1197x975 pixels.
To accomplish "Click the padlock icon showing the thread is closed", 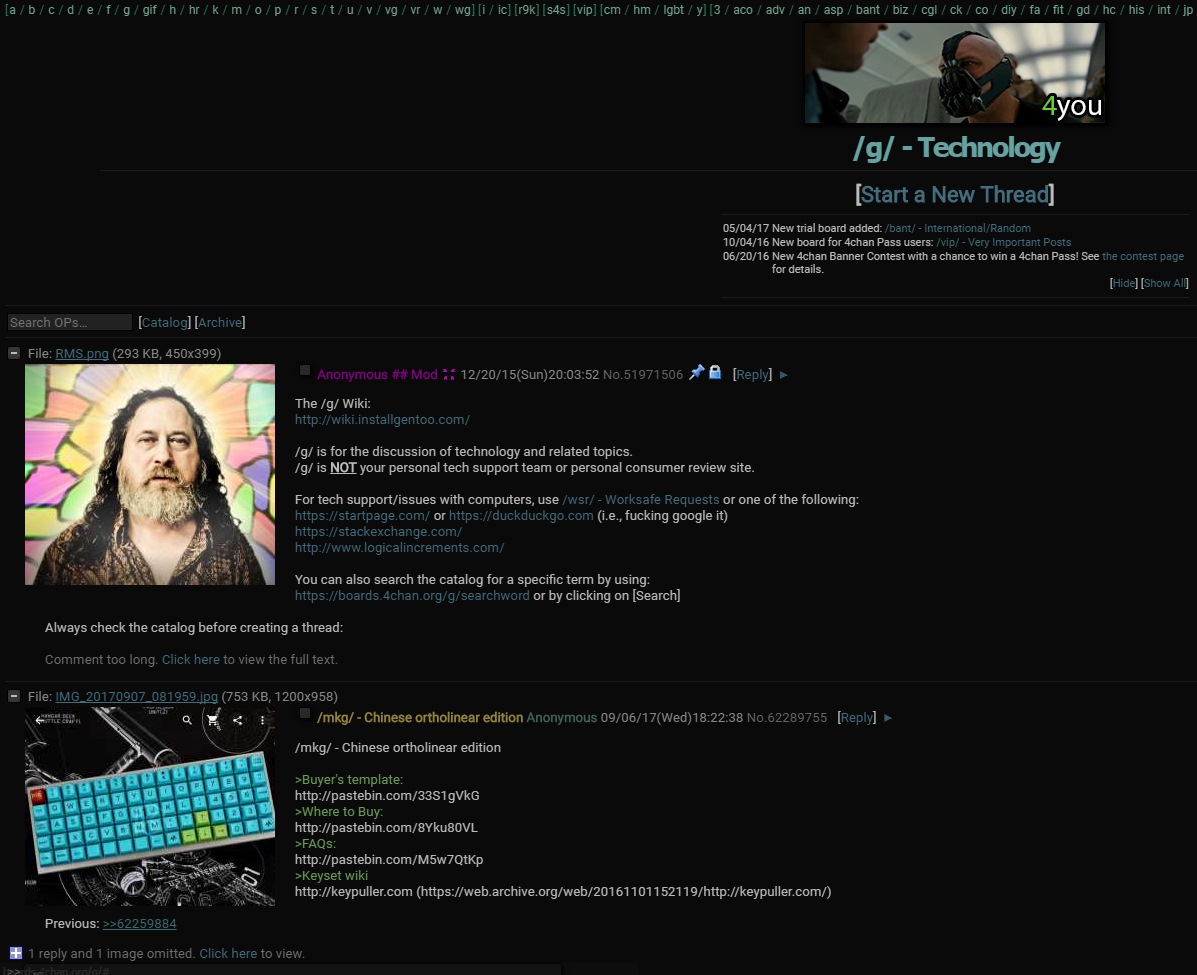I will click(x=714, y=372).
